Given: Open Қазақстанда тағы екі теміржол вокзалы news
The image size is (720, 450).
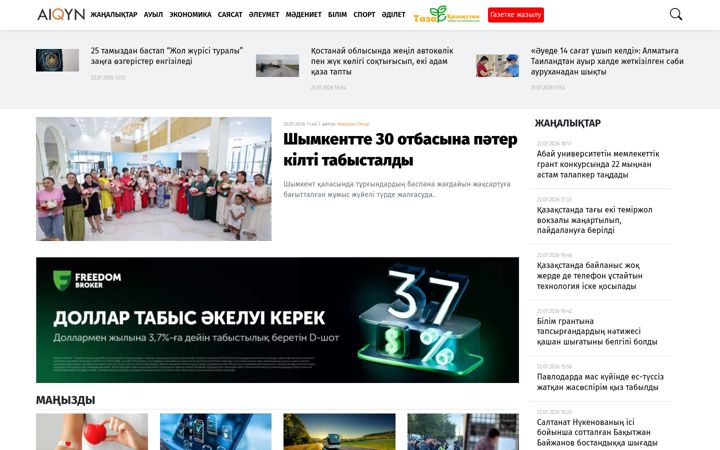Looking at the screenshot, I should [595, 220].
